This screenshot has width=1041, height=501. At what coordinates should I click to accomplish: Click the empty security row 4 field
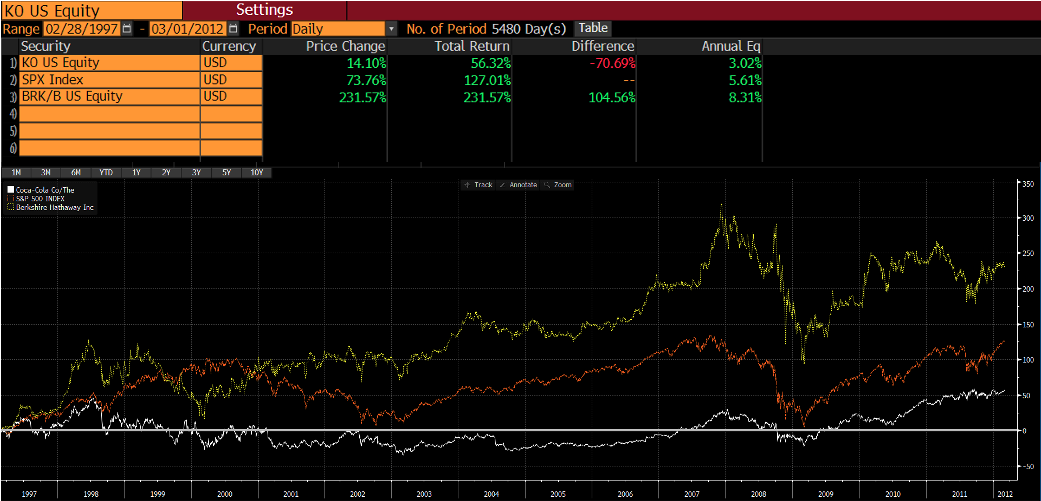[108, 114]
